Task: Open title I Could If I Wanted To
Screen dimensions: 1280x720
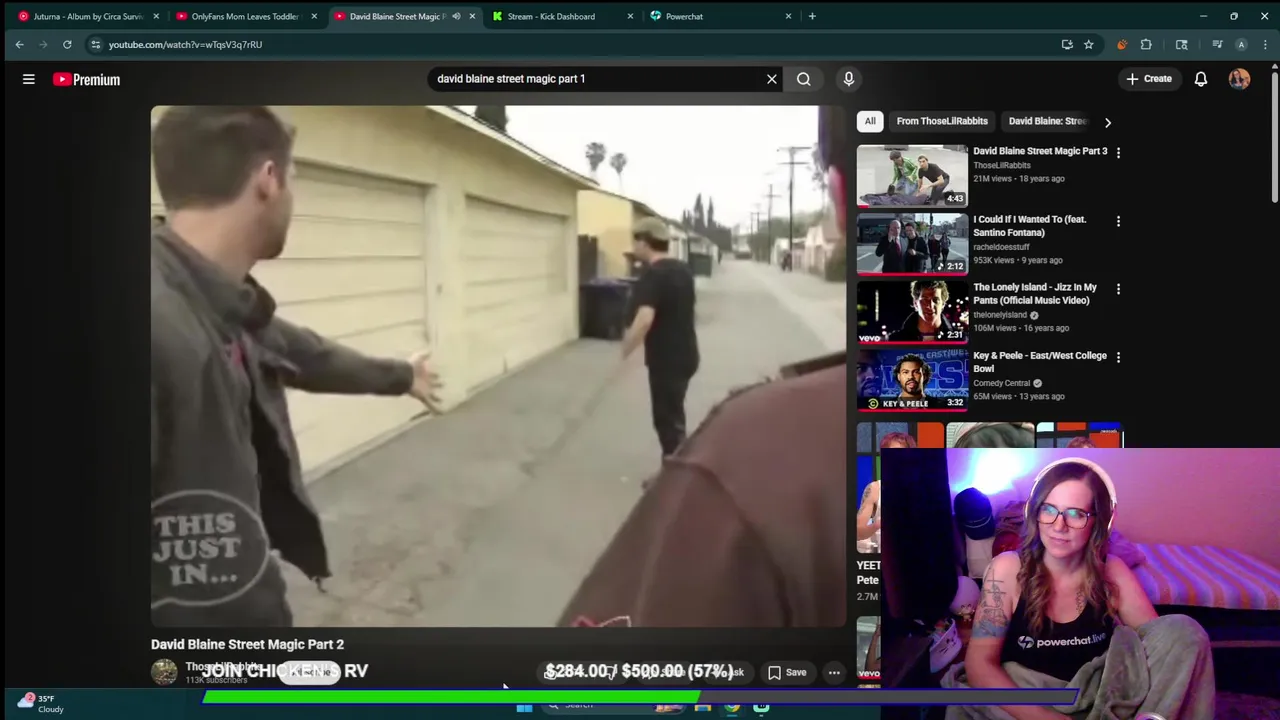Action: (x=1029, y=226)
